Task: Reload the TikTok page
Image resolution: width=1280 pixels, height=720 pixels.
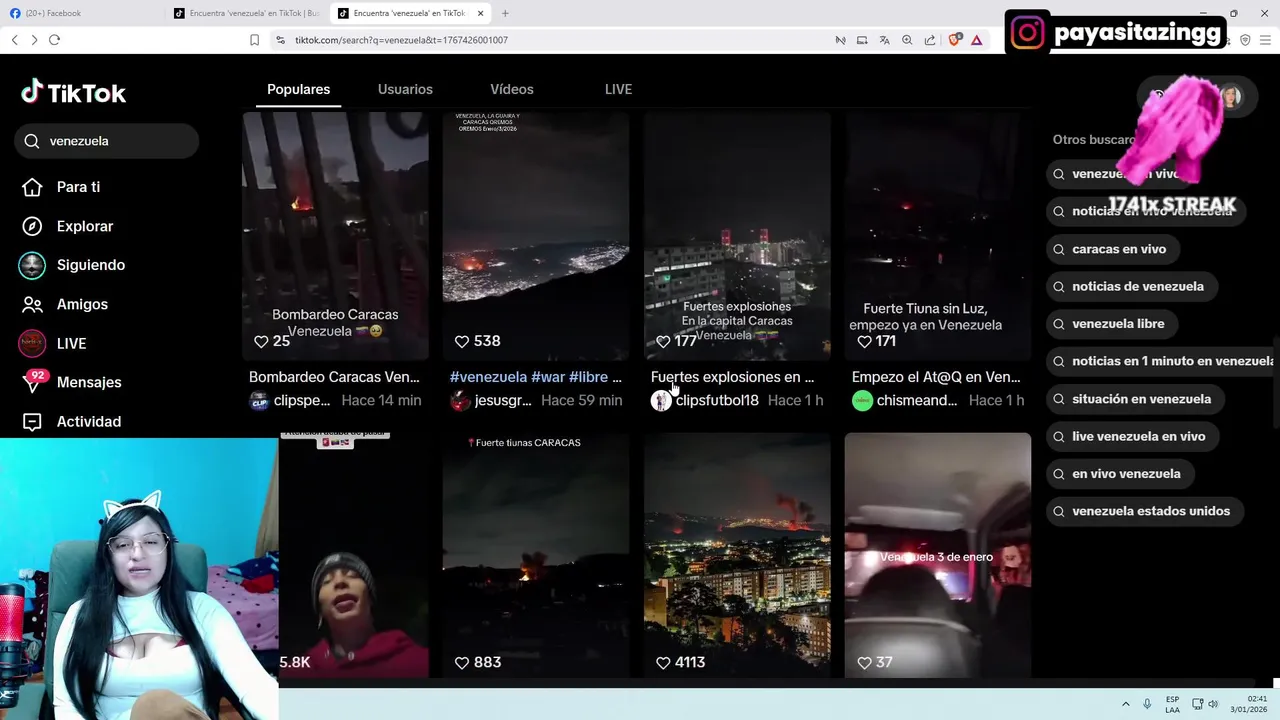Action: [54, 40]
